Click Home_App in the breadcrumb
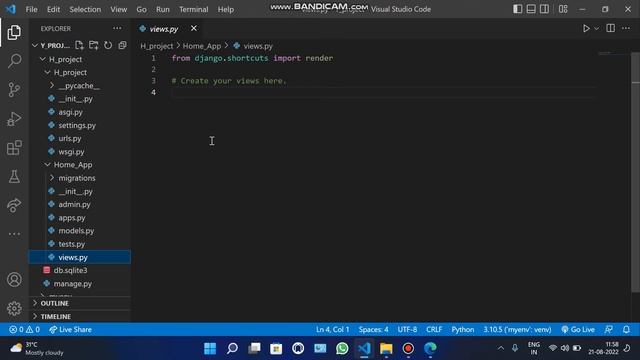 click(202, 46)
